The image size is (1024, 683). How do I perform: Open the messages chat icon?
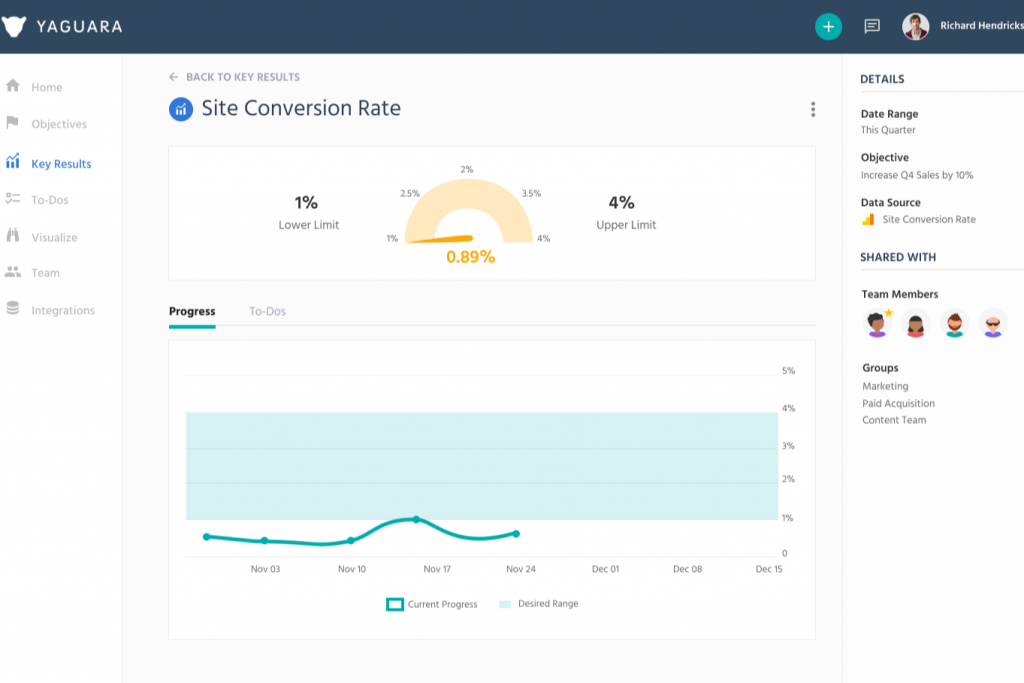point(872,27)
